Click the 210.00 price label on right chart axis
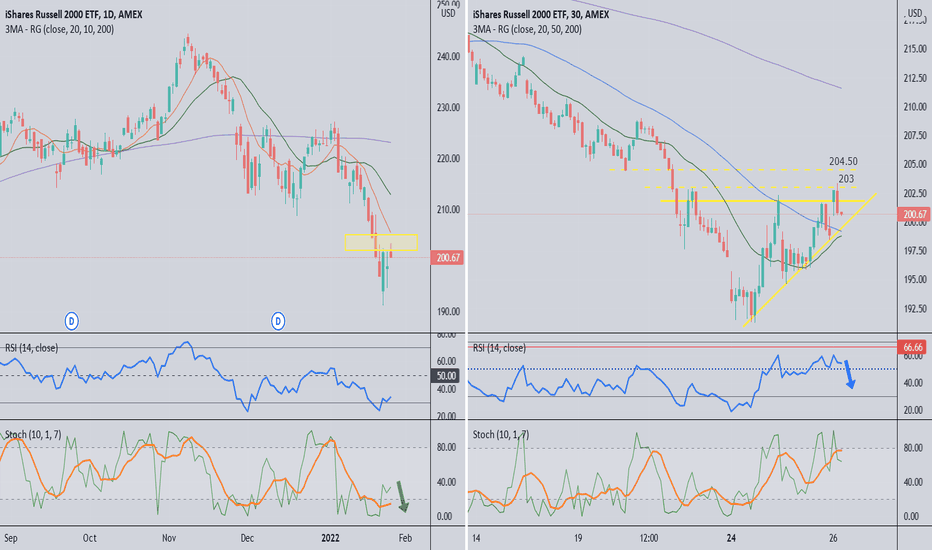The width and height of the screenshot is (932, 550). (915, 107)
